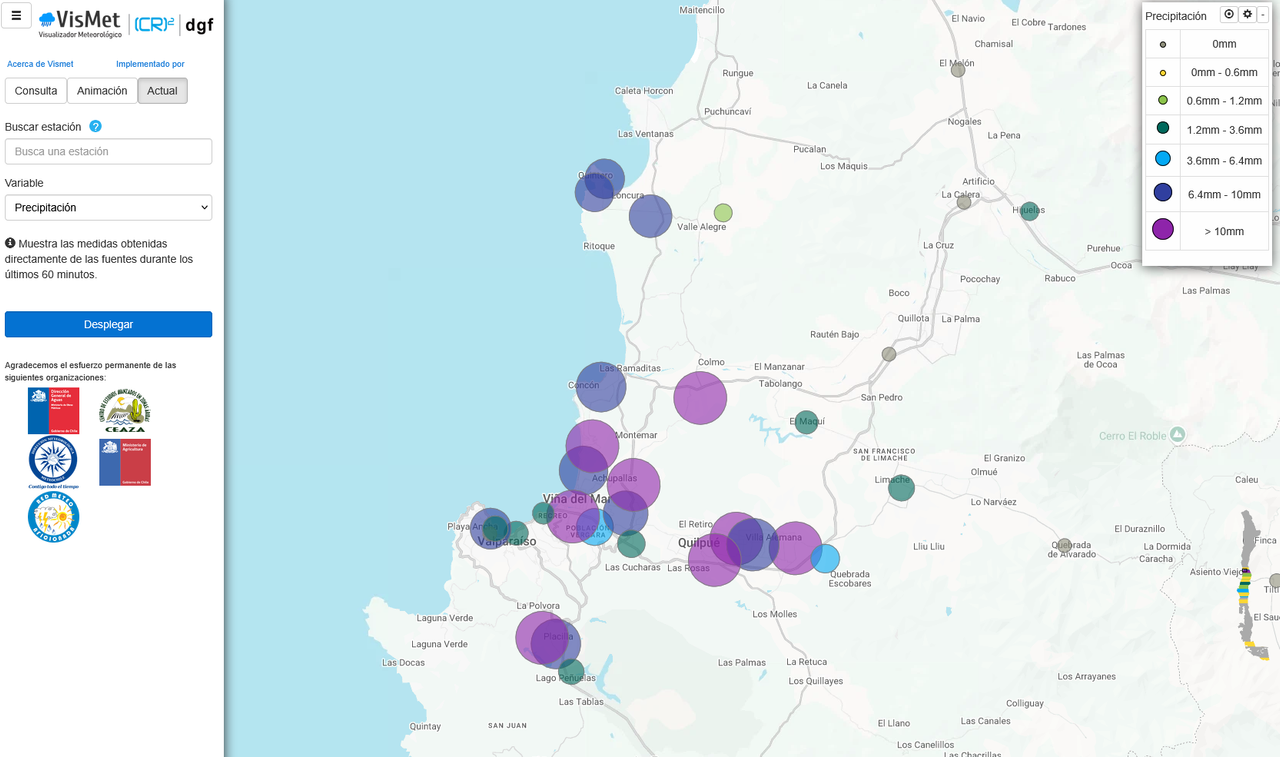The width and height of the screenshot is (1280, 757).
Task: Select the gray station near Artificio
Action: pyautogui.click(x=964, y=202)
